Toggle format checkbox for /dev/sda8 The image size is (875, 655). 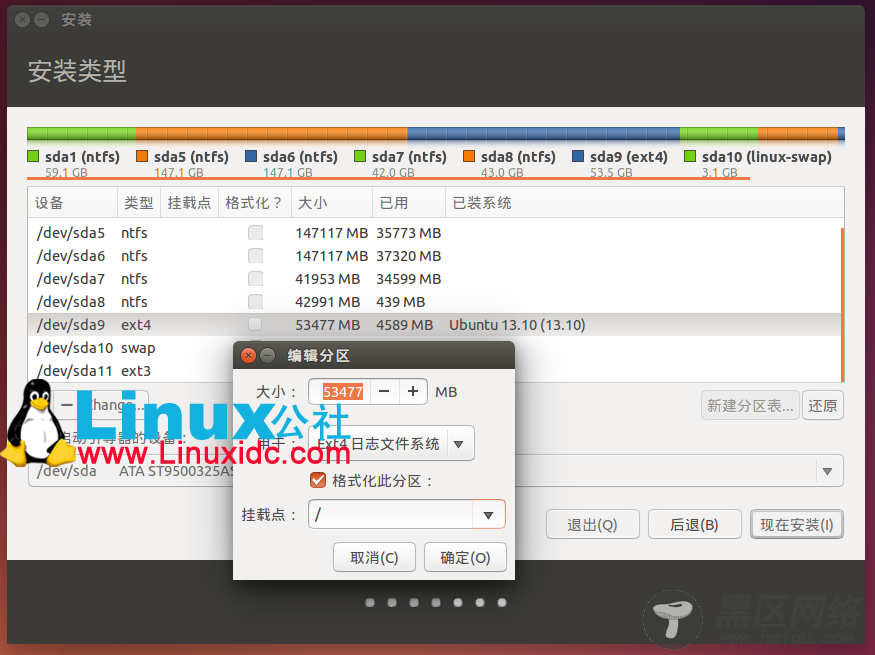point(256,301)
